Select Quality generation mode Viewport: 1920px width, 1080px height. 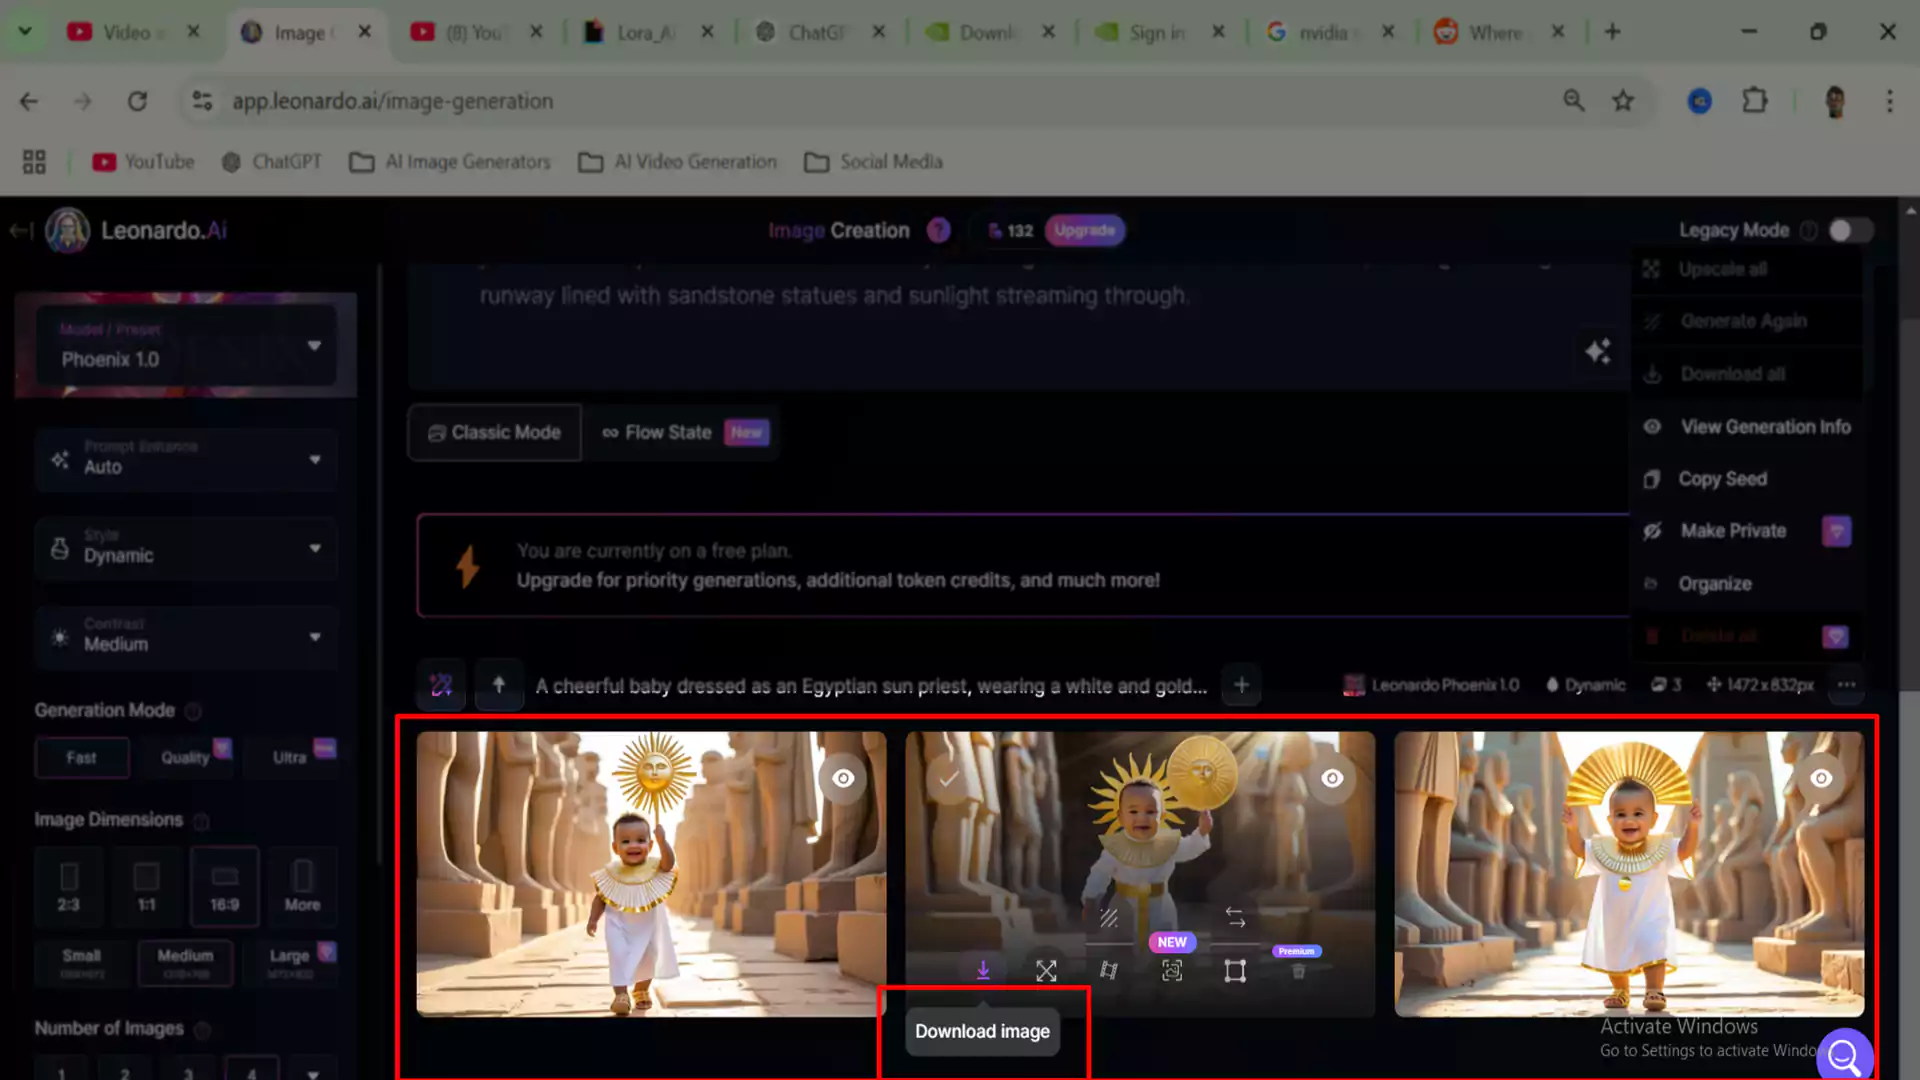point(186,758)
